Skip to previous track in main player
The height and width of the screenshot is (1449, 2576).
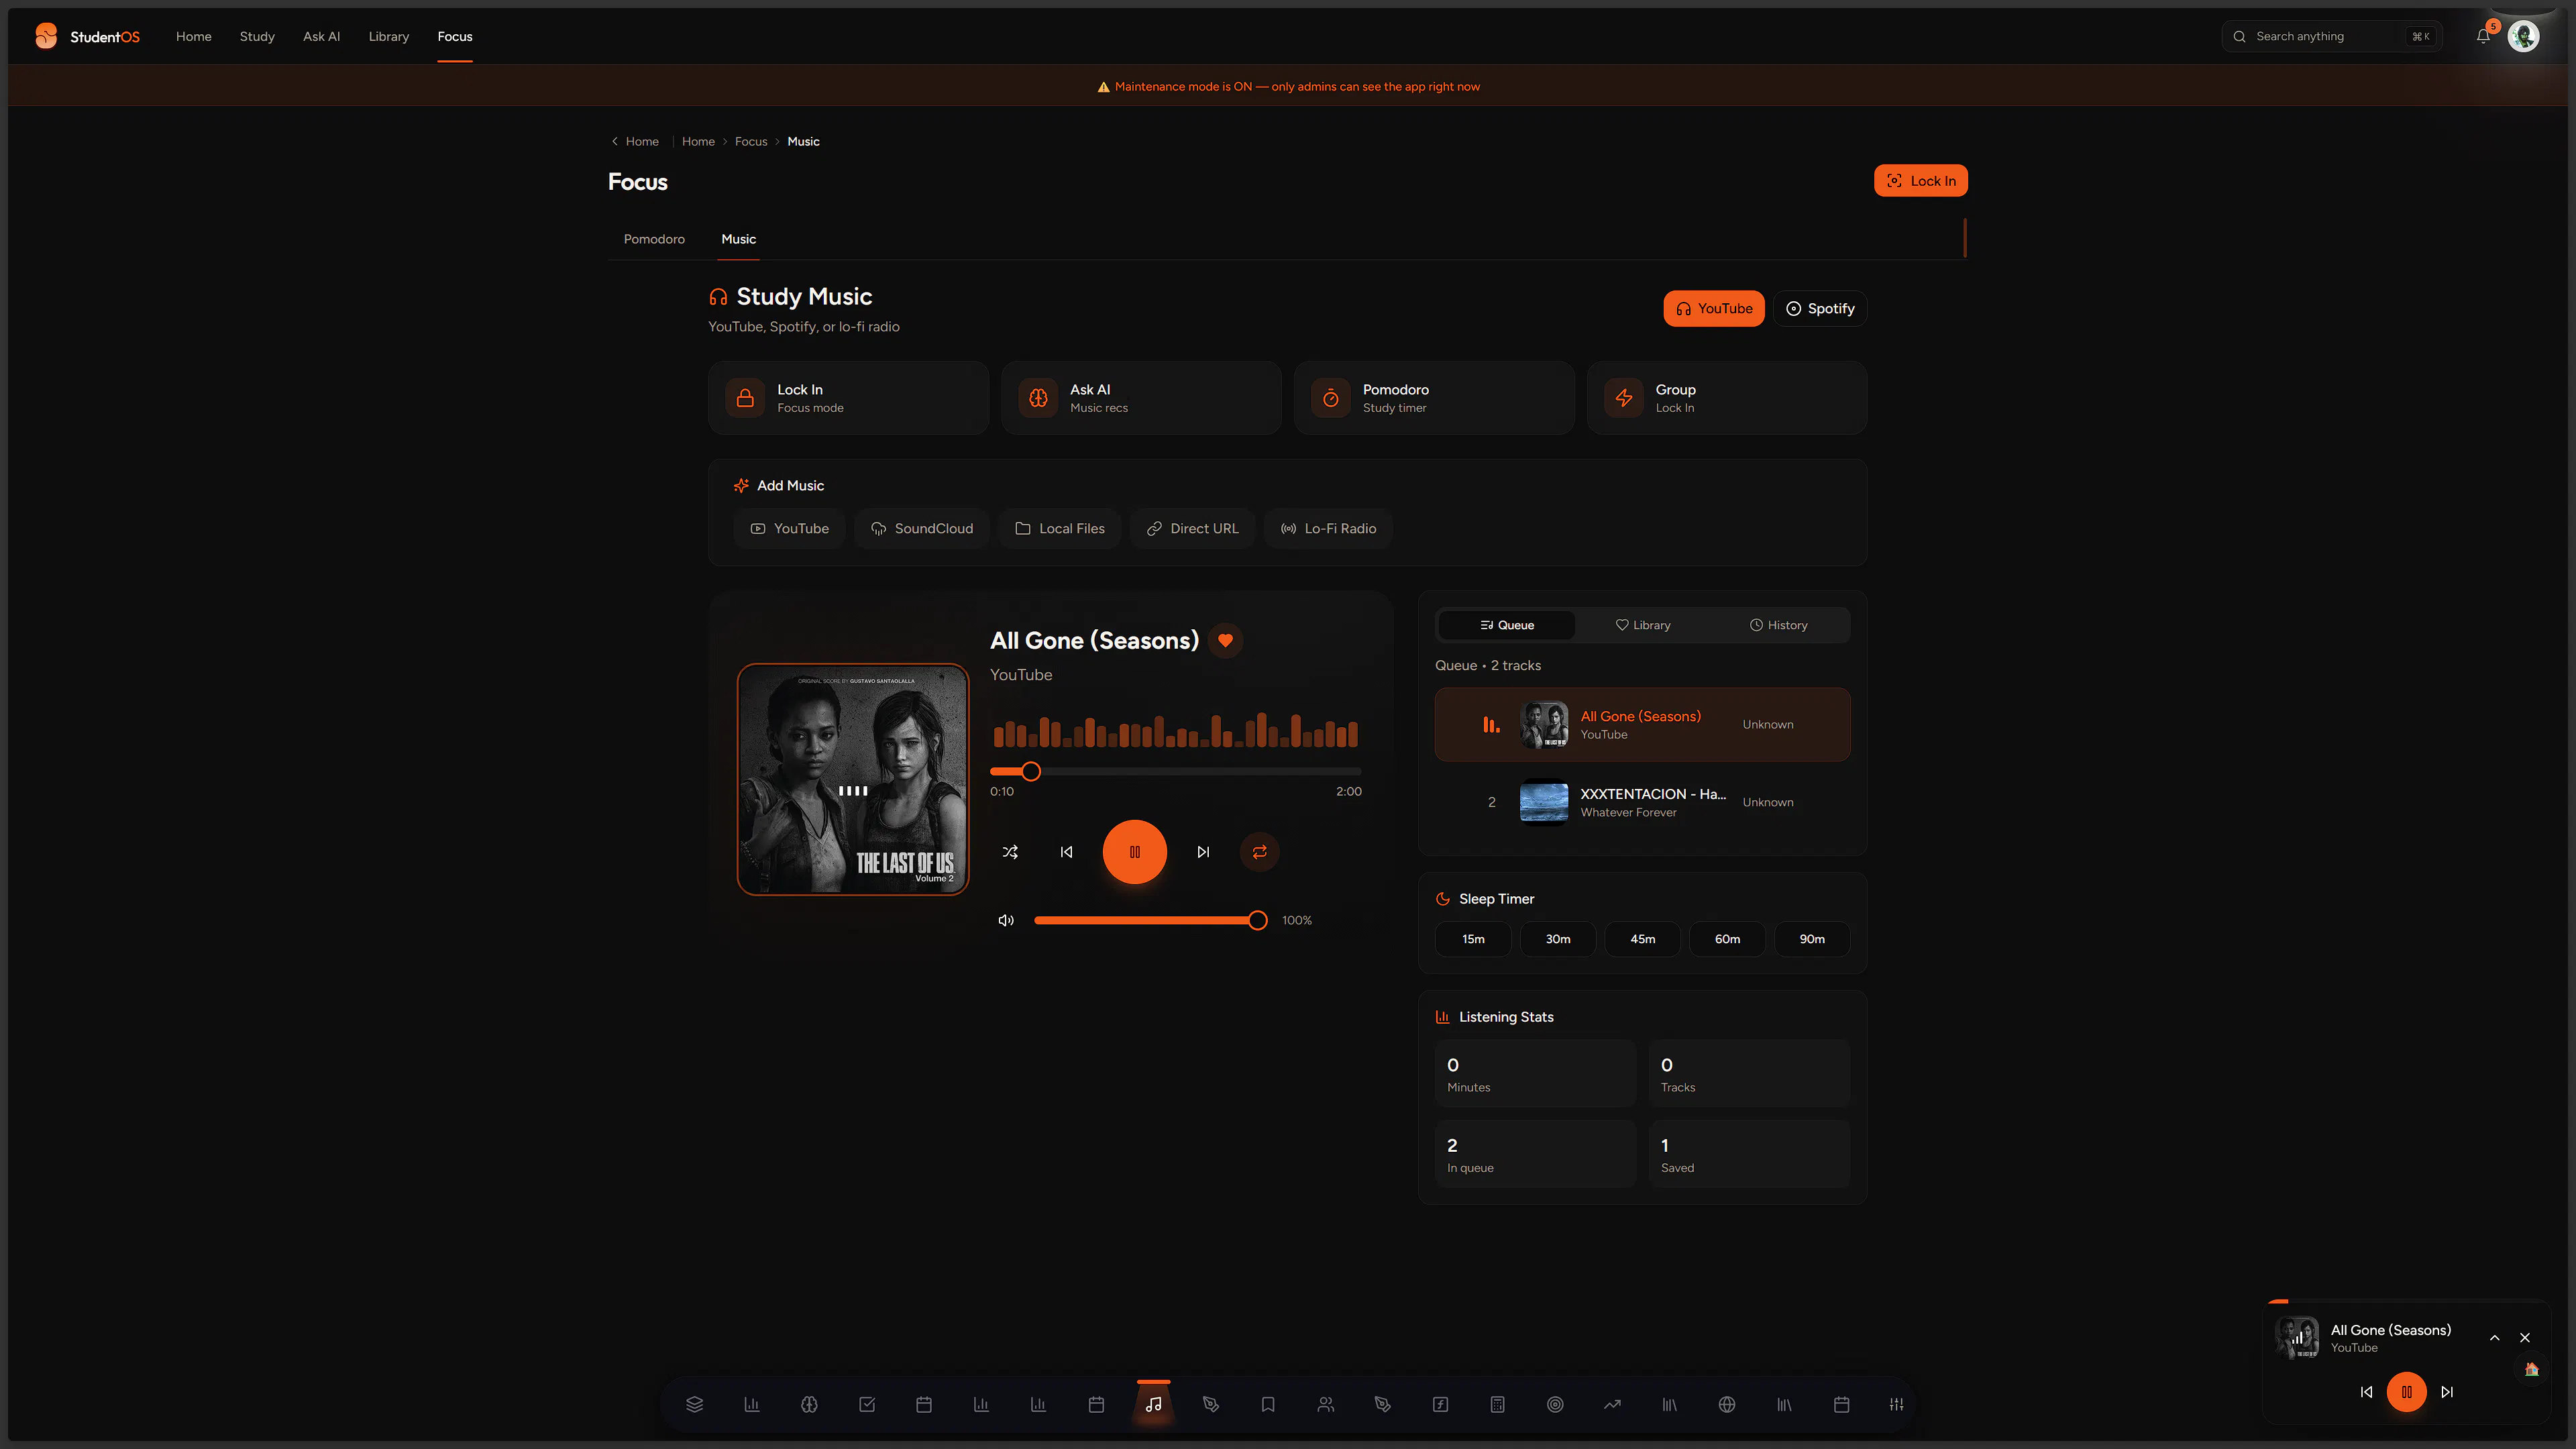click(1066, 852)
